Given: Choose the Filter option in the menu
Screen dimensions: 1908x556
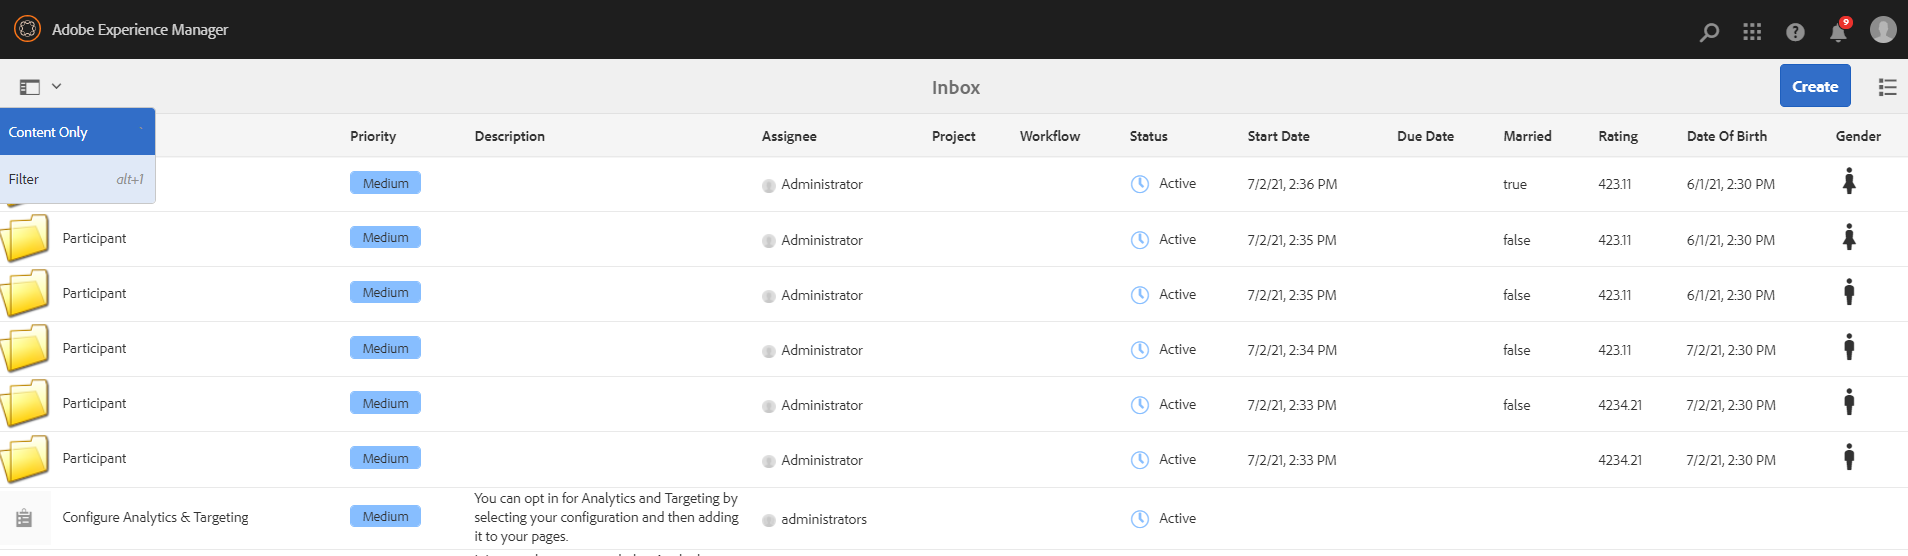Looking at the screenshot, I should (24, 180).
